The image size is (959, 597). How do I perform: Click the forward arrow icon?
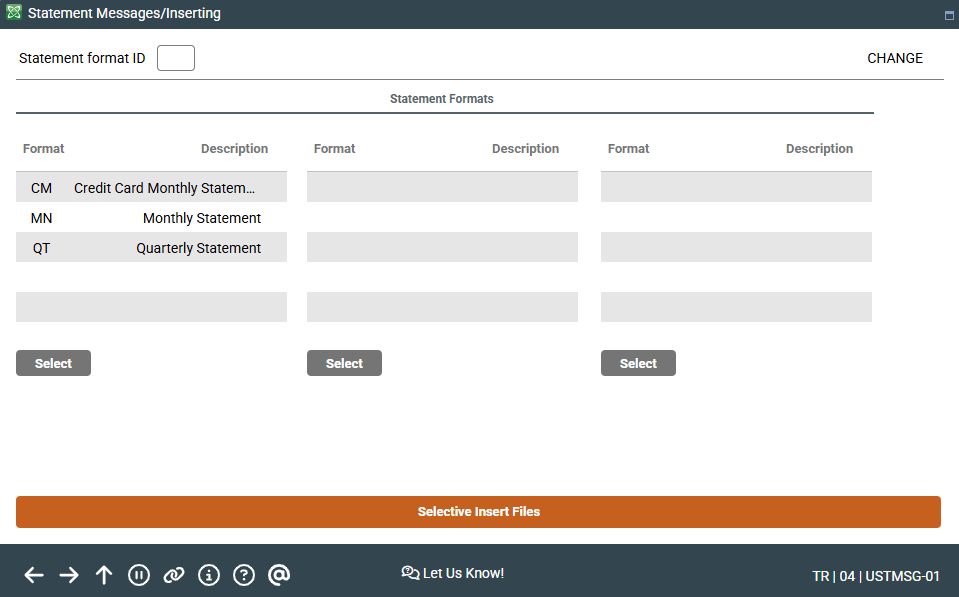click(x=69, y=575)
